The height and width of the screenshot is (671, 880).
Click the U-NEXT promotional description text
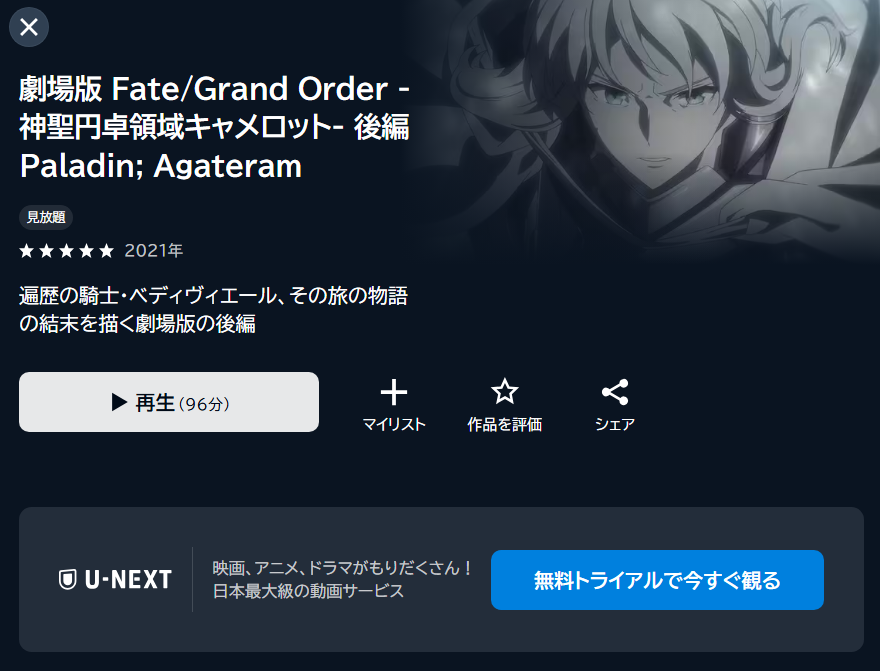point(342,580)
